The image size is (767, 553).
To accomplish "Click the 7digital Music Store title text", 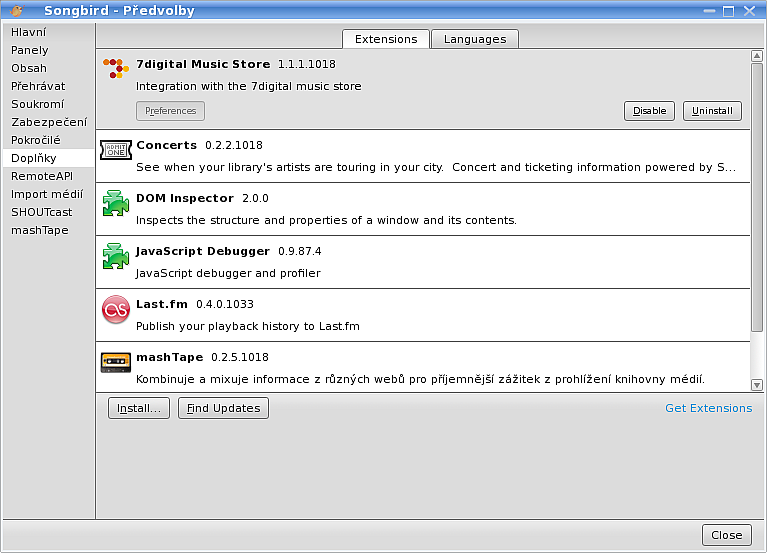I will 203,64.
